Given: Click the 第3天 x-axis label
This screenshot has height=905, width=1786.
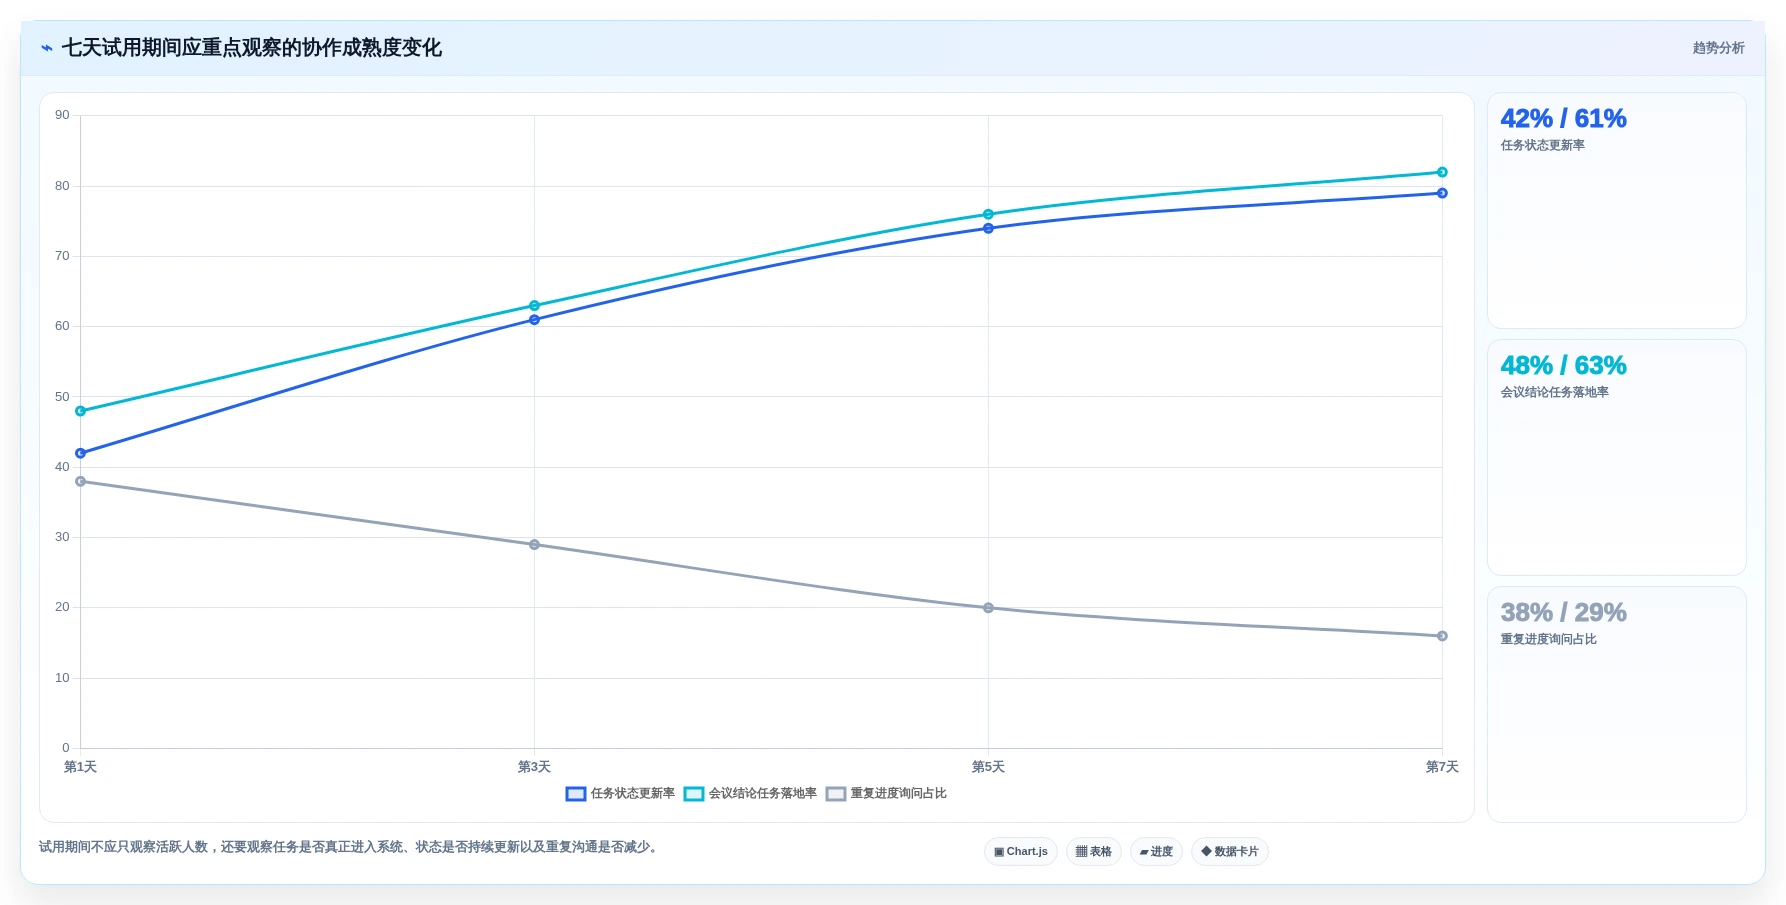Looking at the screenshot, I should [534, 767].
